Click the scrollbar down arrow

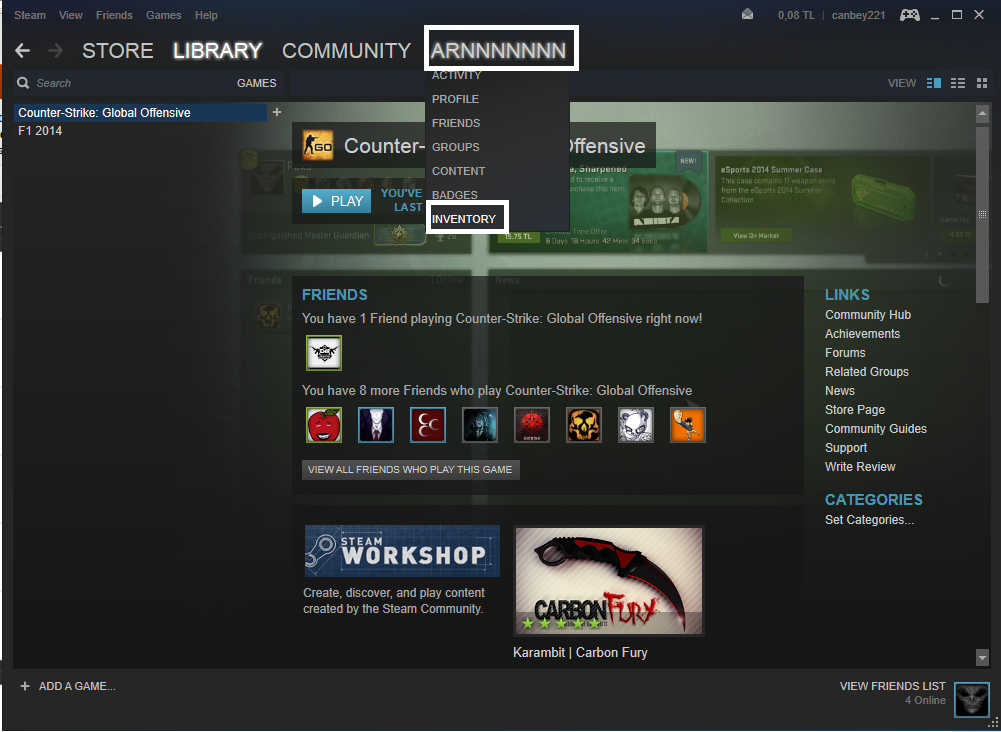[x=982, y=657]
